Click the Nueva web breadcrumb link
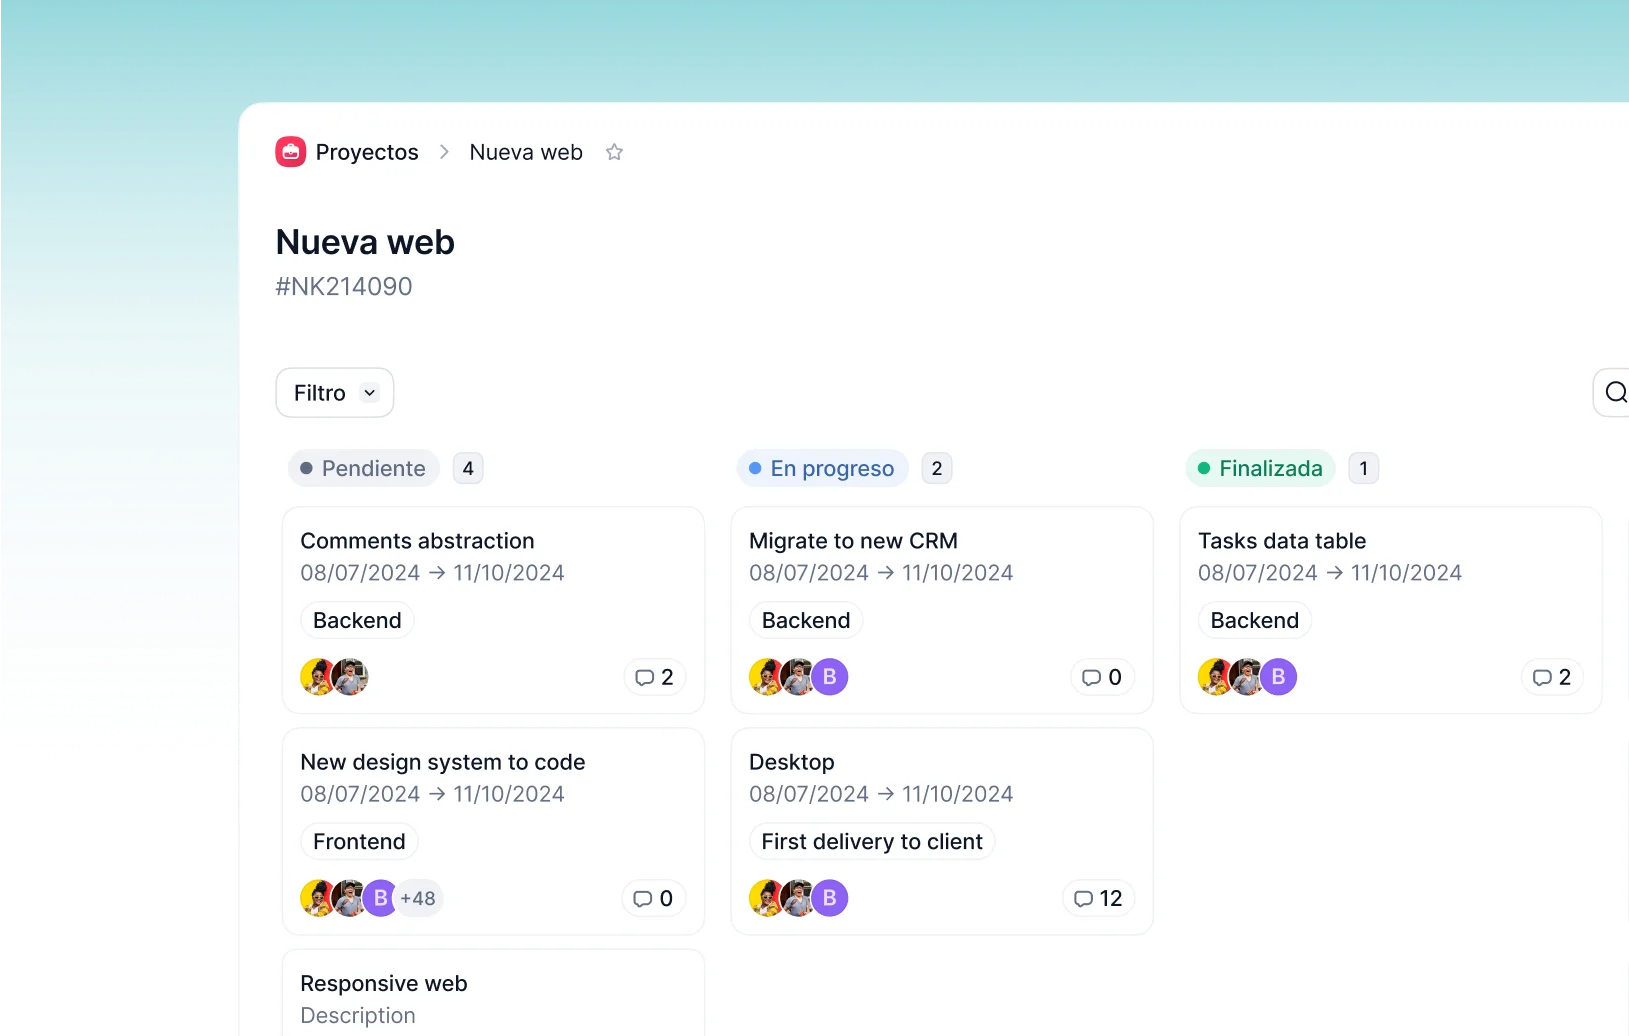This screenshot has width=1629, height=1036. tap(526, 152)
